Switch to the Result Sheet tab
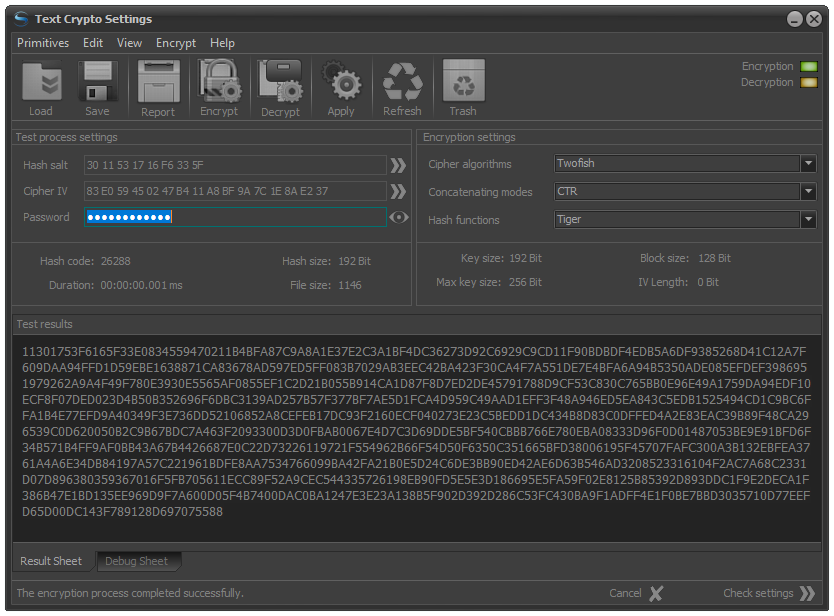Viewport: 834px width, 616px height. point(51,561)
